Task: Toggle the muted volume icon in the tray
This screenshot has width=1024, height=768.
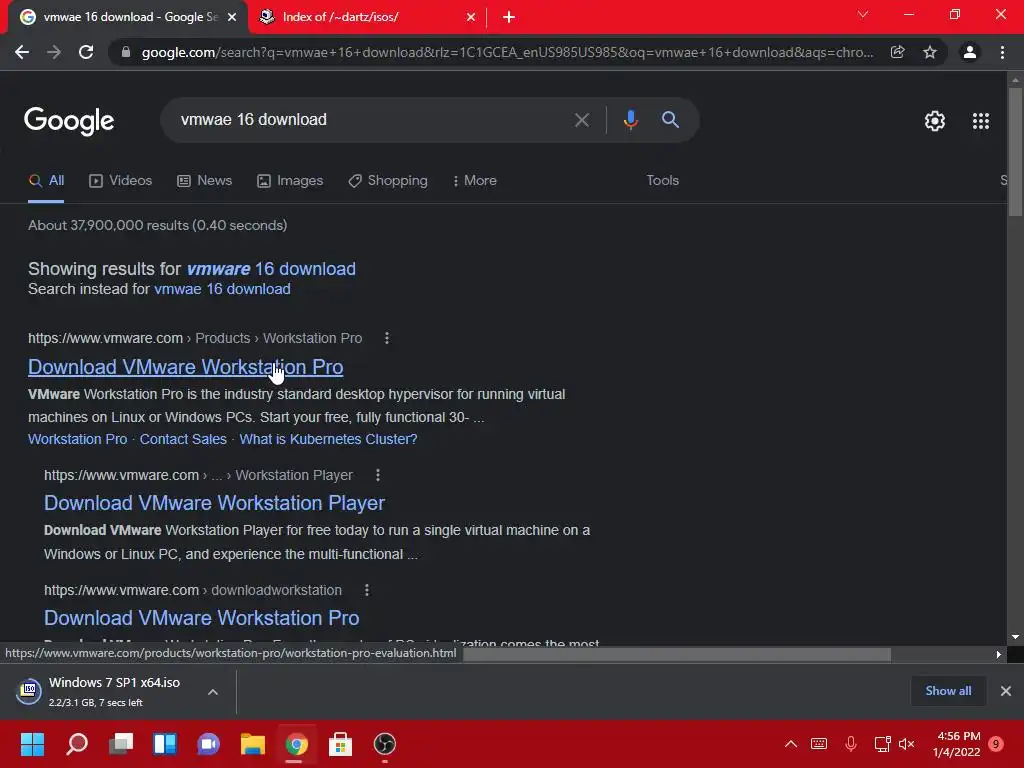Action: pyautogui.click(x=906, y=744)
